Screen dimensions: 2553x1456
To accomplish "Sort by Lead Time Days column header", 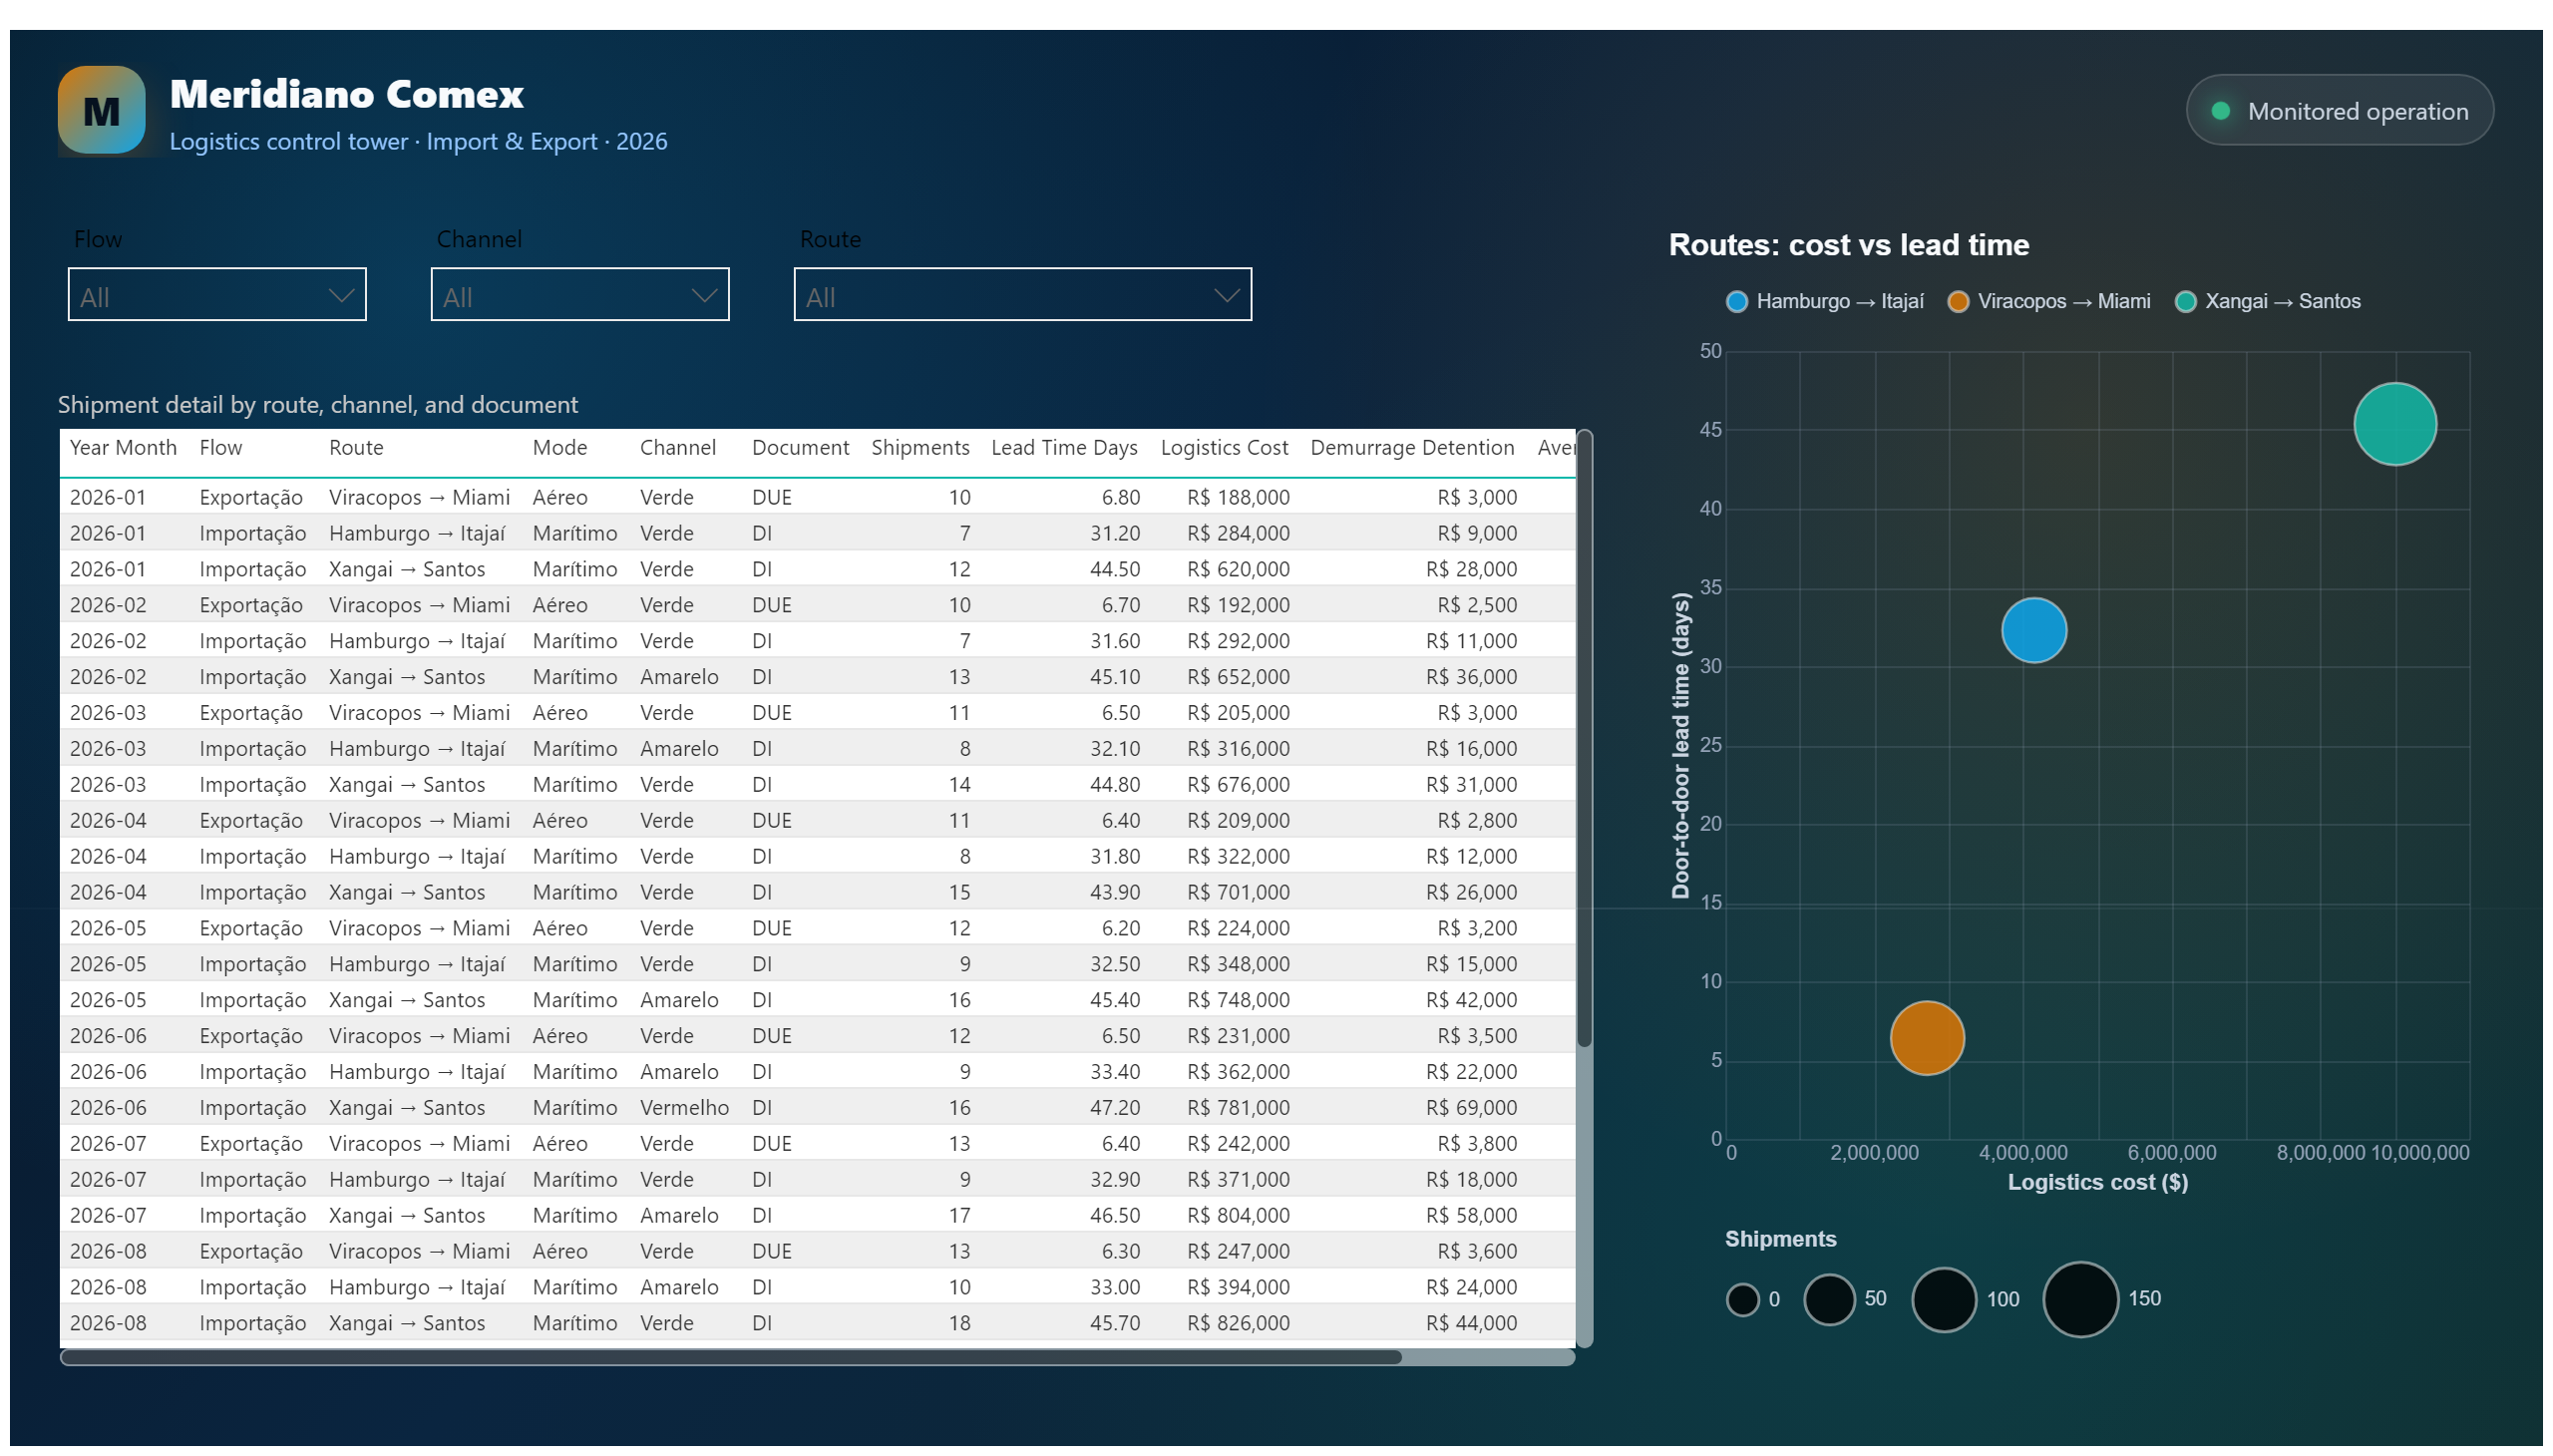I will (1063, 447).
